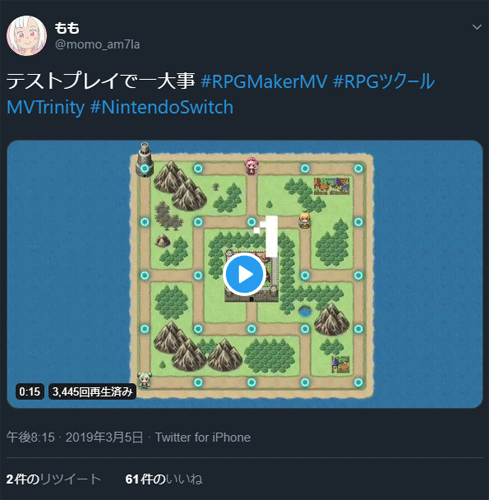View the 61件のいいね list
The width and height of the screenshot is (489, 500).
[164, 479]
